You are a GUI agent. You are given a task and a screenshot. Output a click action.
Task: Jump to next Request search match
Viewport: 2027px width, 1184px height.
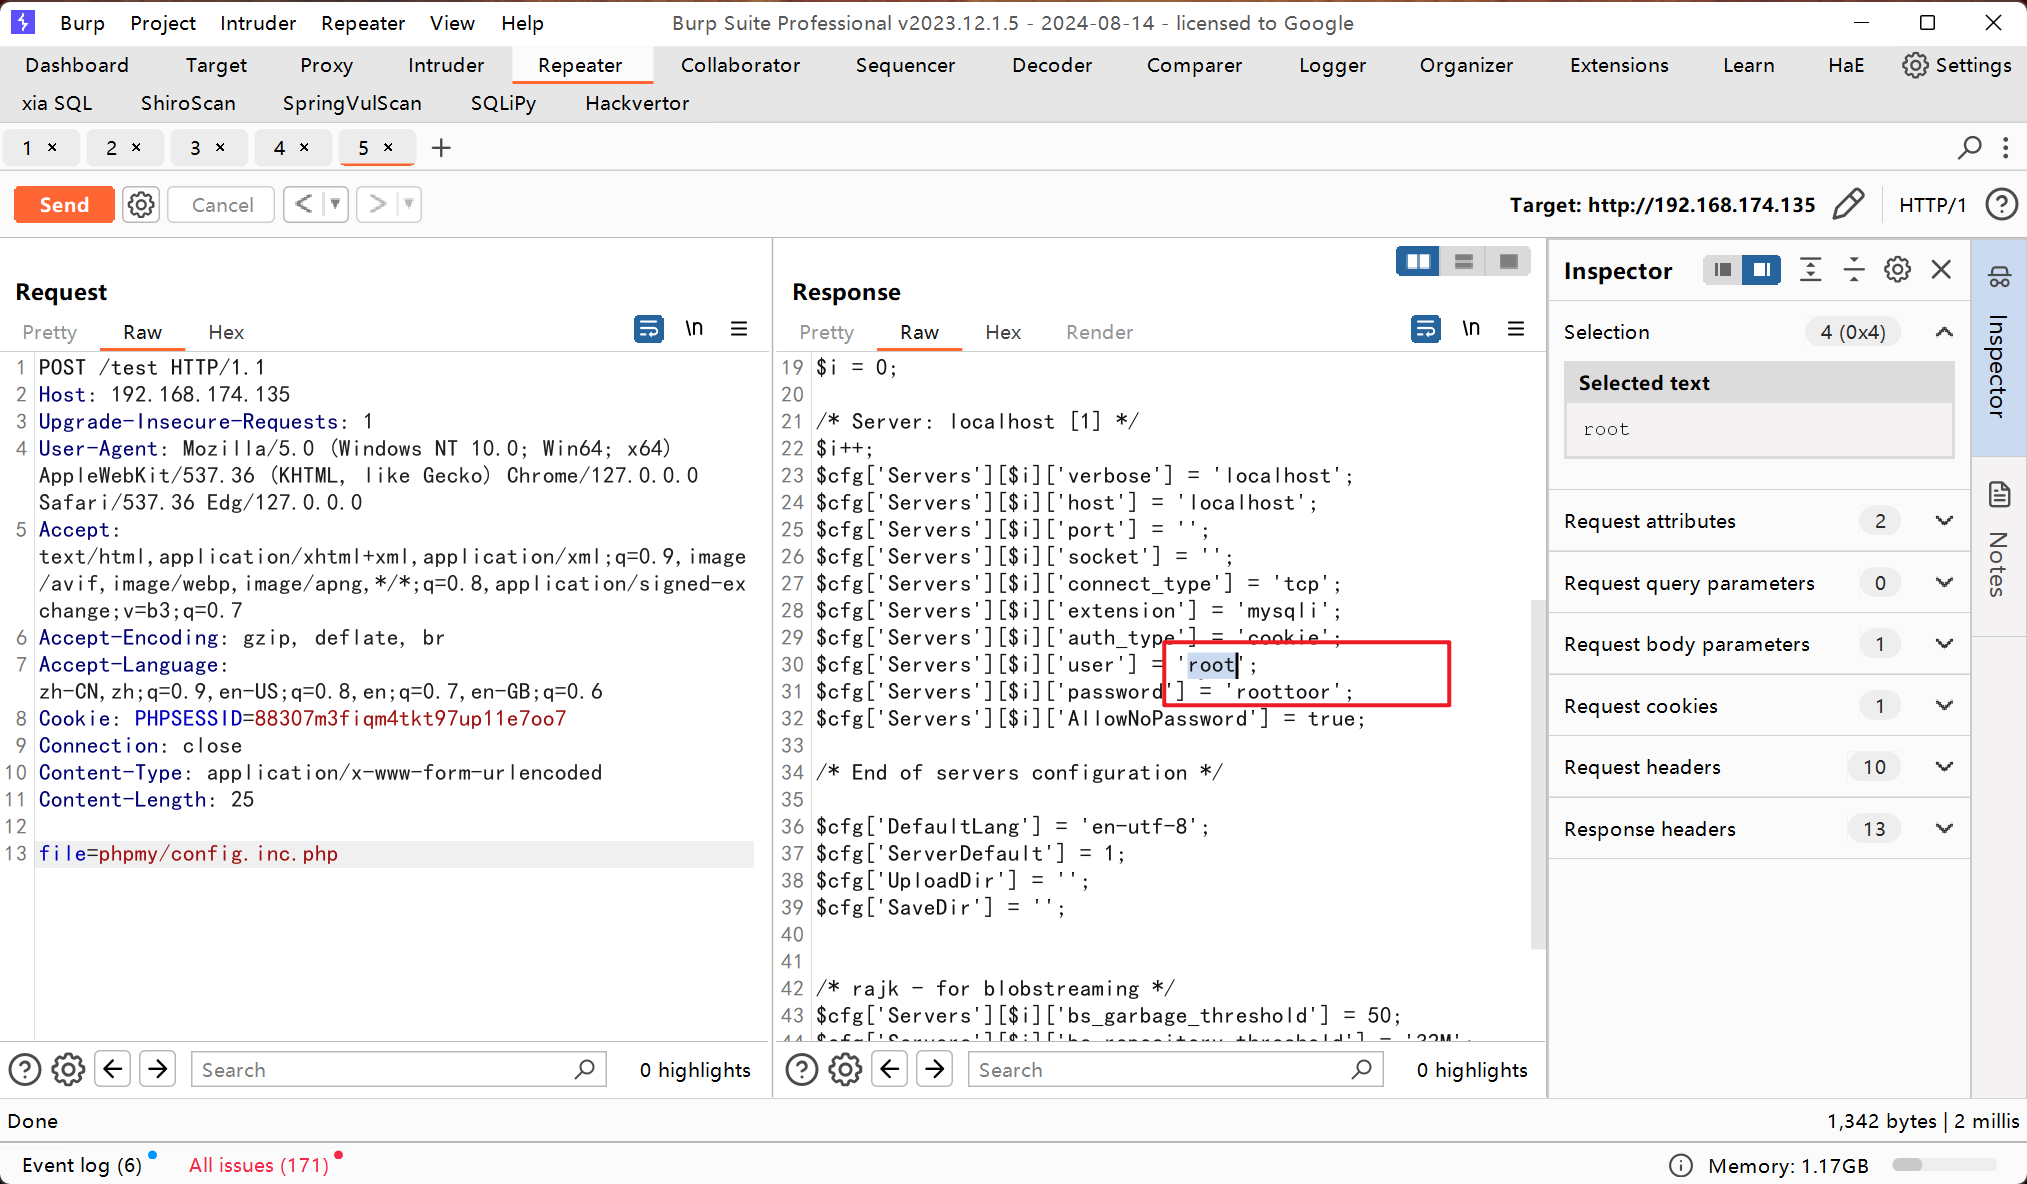coord(158,1070)
